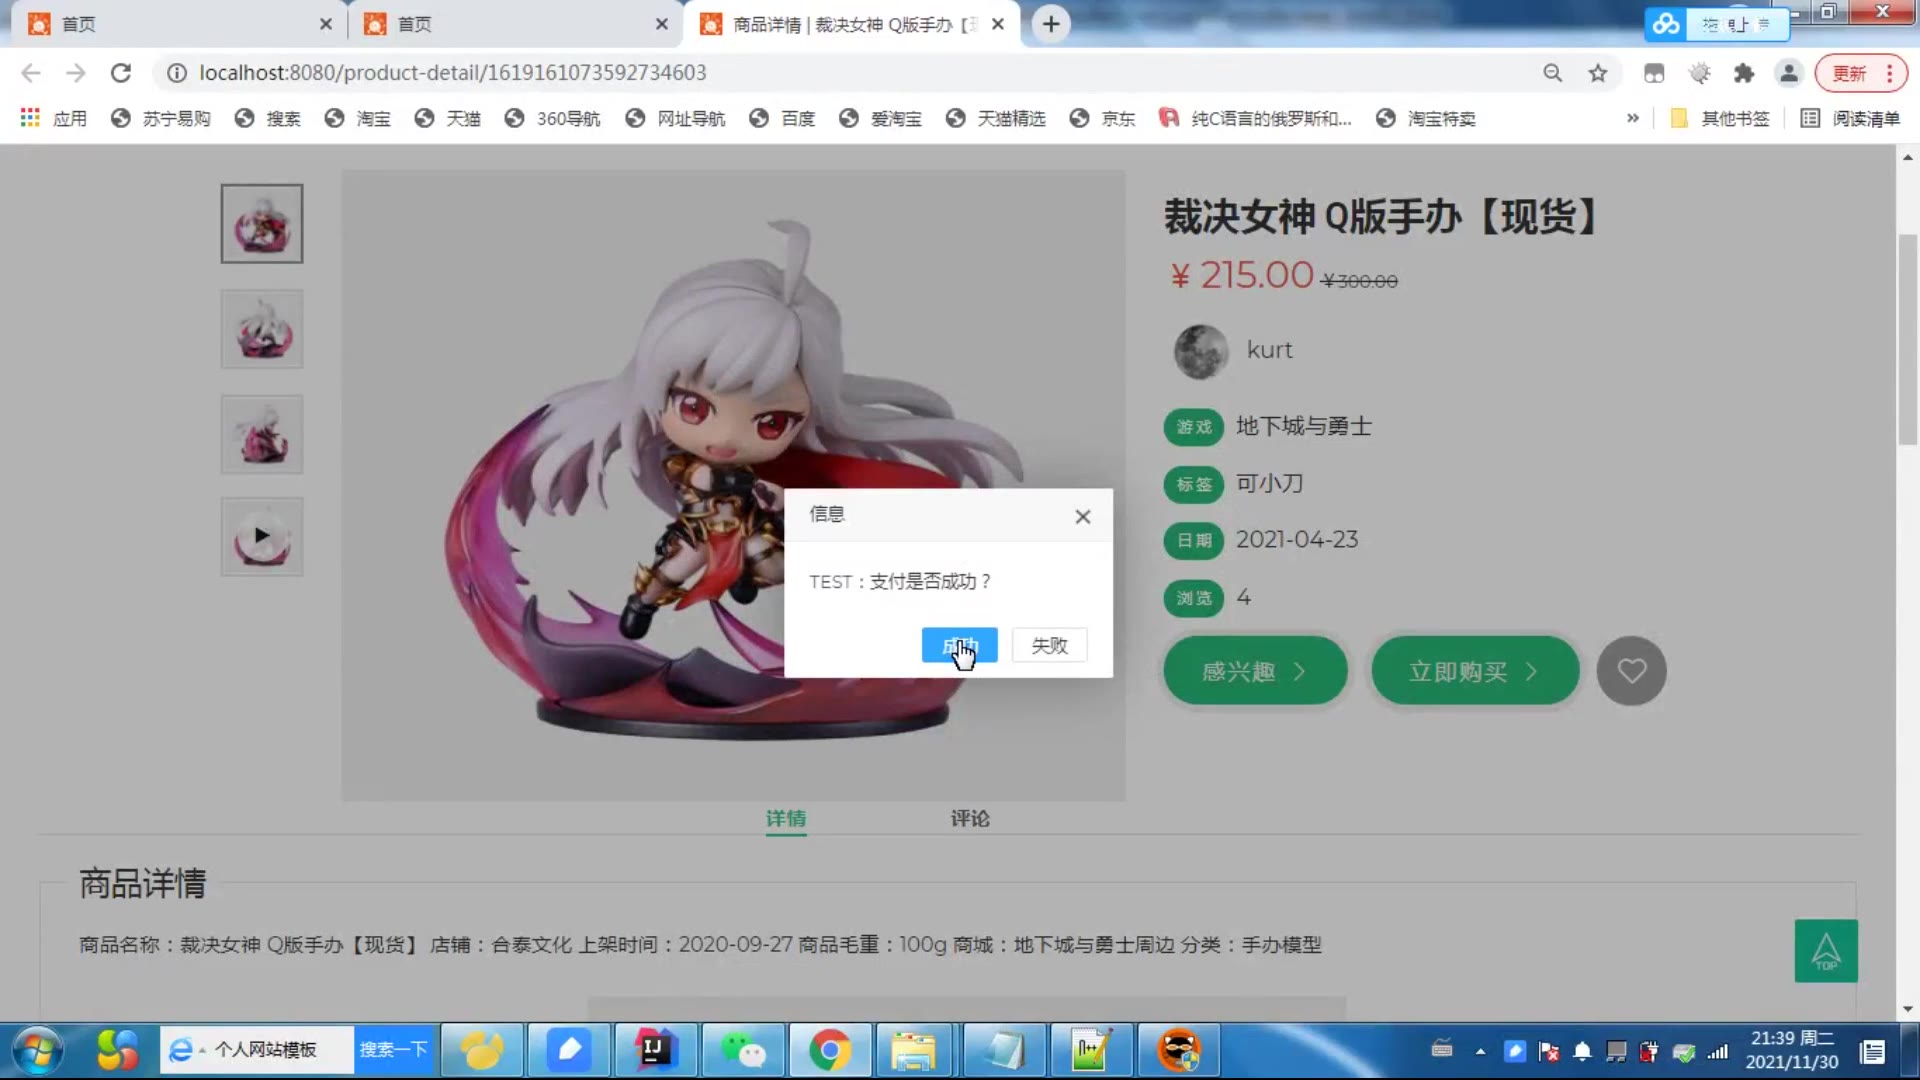This screenshot has height=1080, width=1920.
Task: Open IntelliJ IDEA from the taskbar
Action: point(655,1050)
